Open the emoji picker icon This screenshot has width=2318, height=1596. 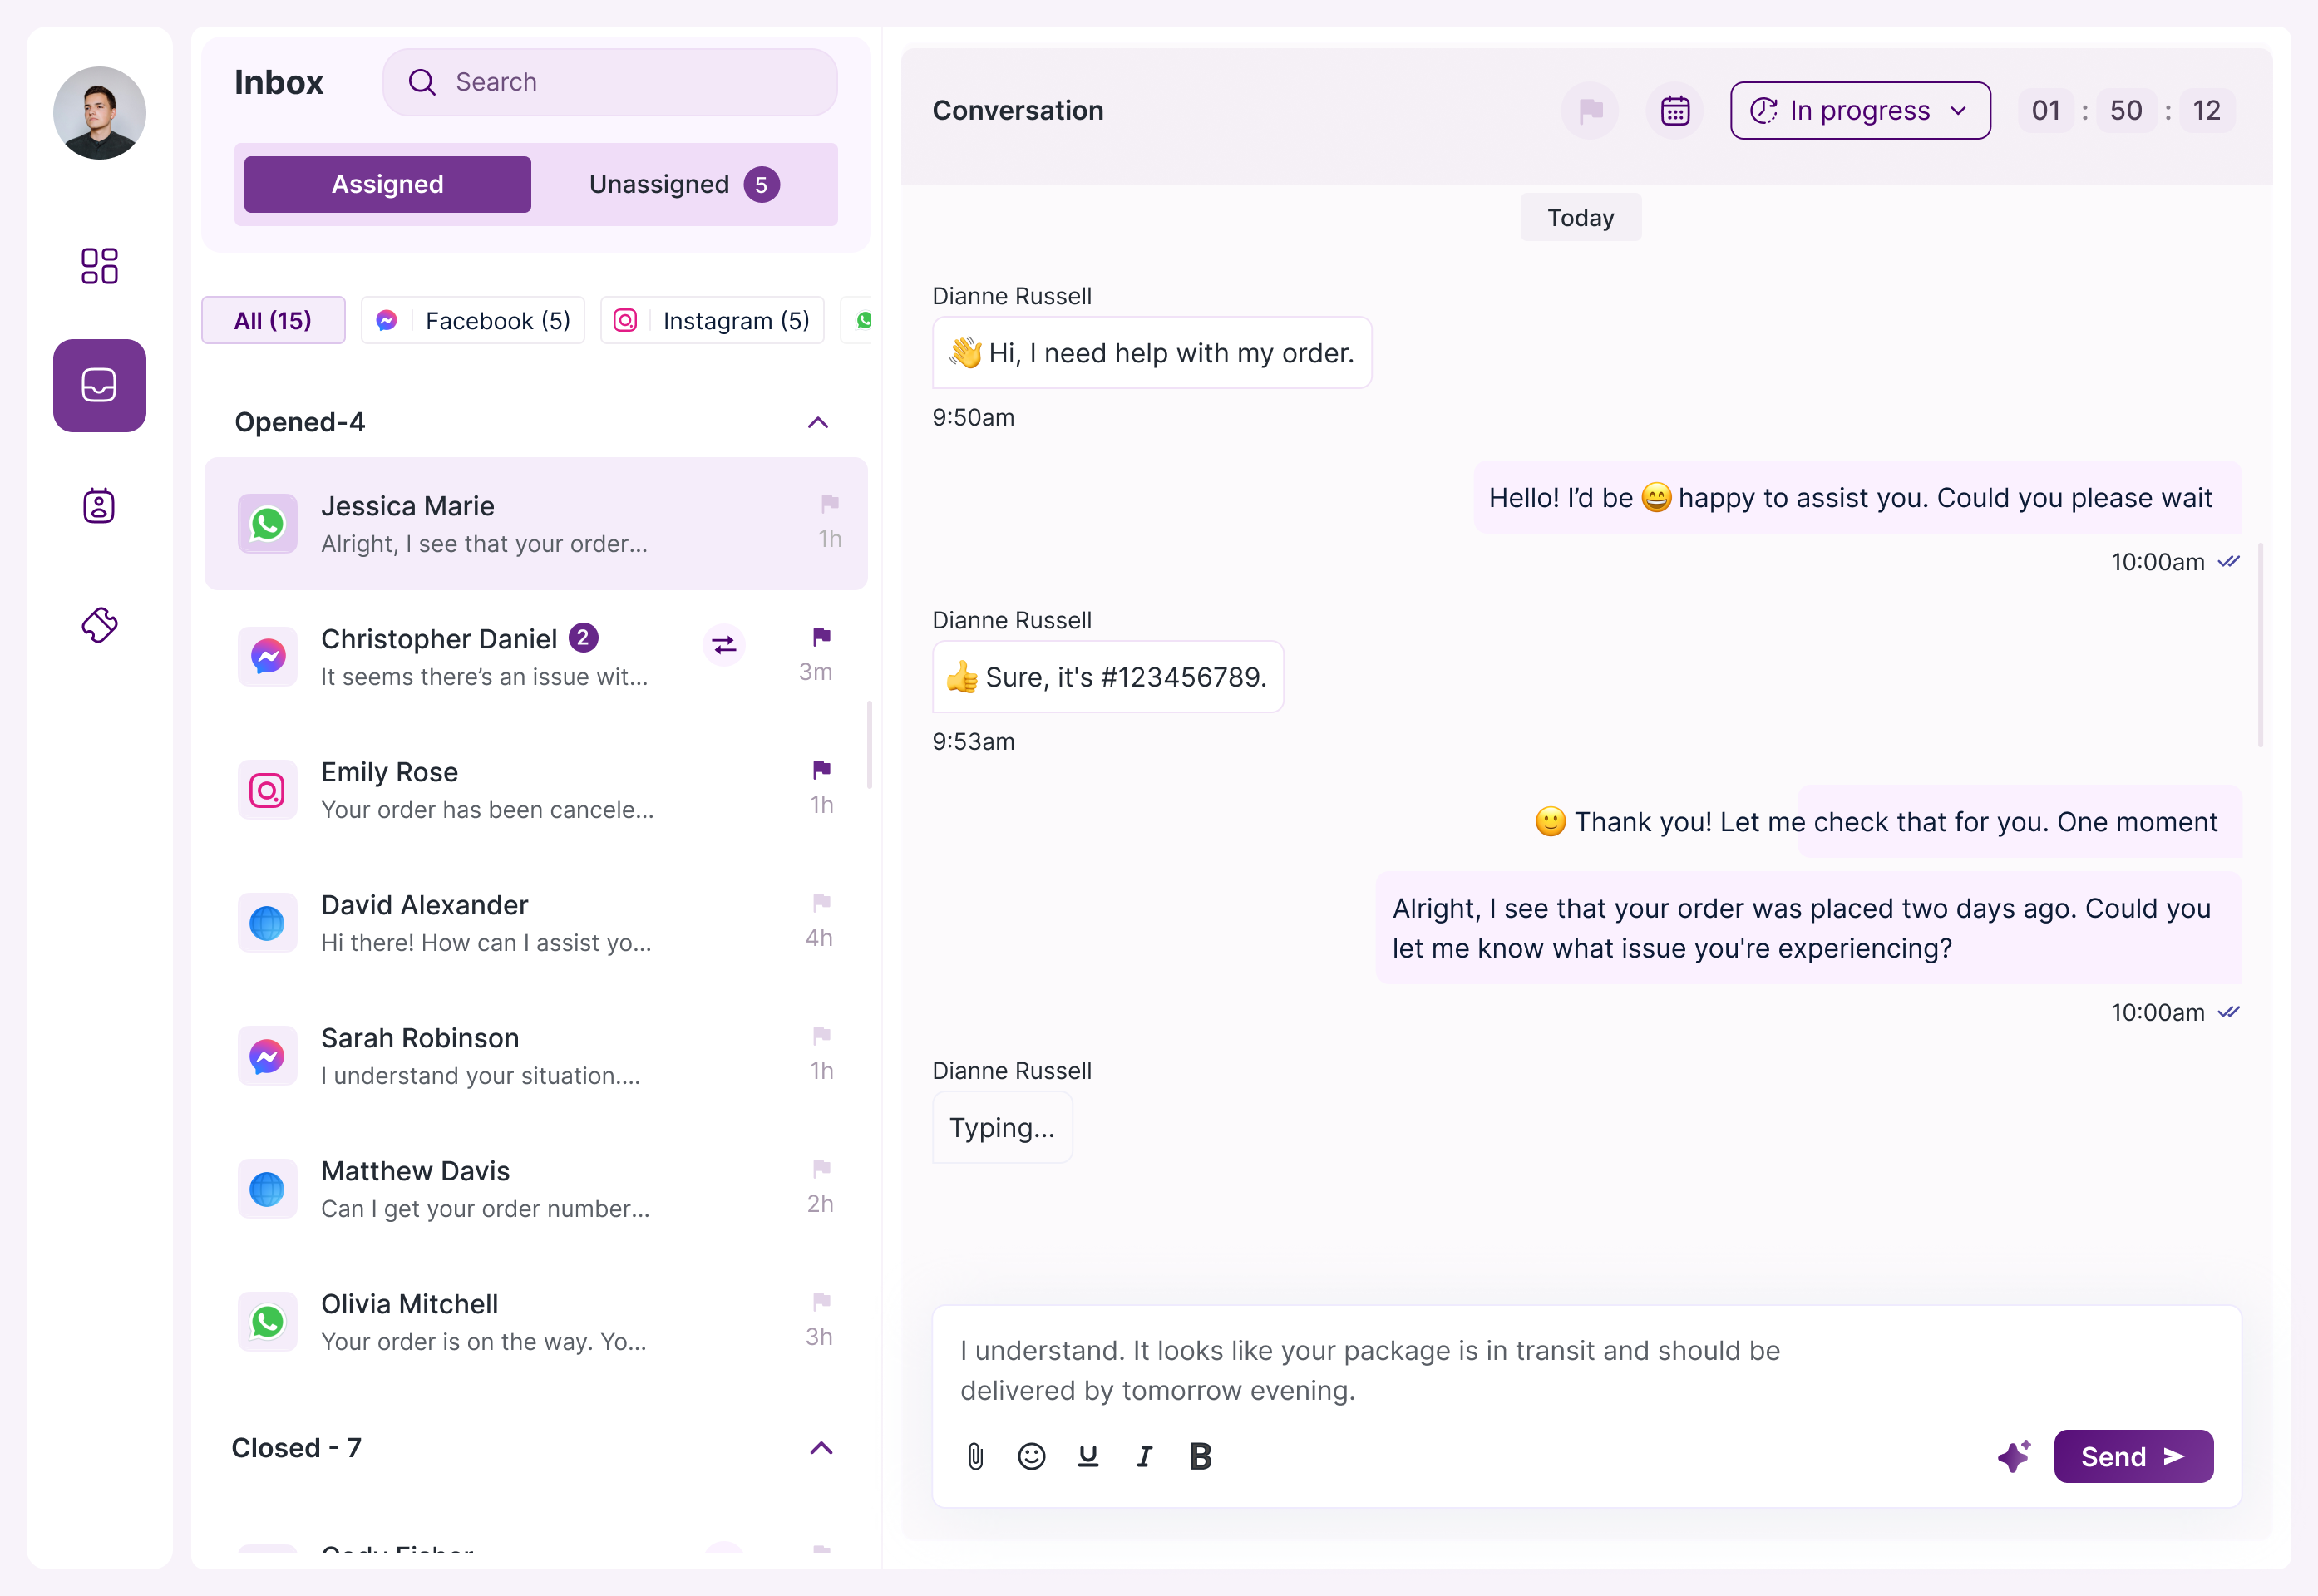point(1031,1457)
